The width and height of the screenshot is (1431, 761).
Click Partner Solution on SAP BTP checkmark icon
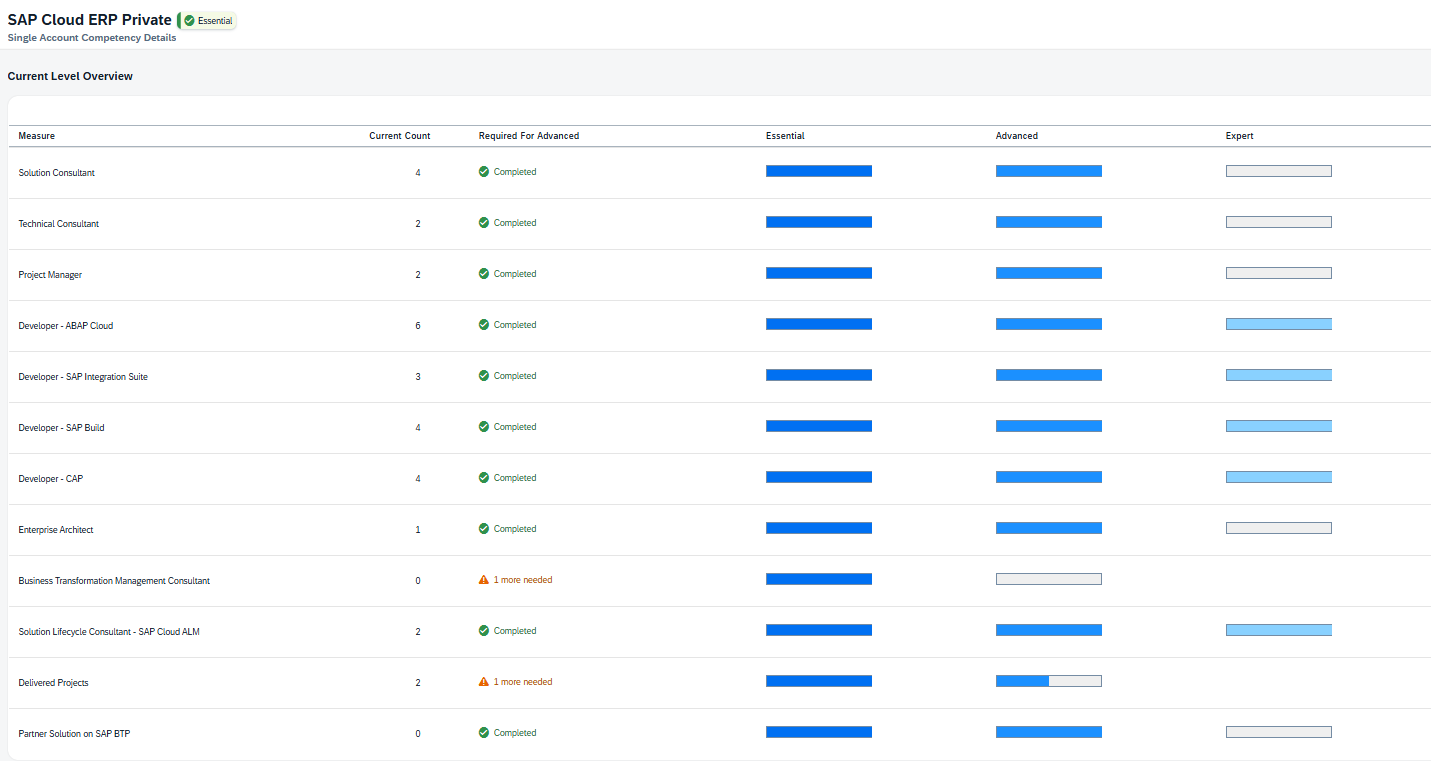pos(484,733)
